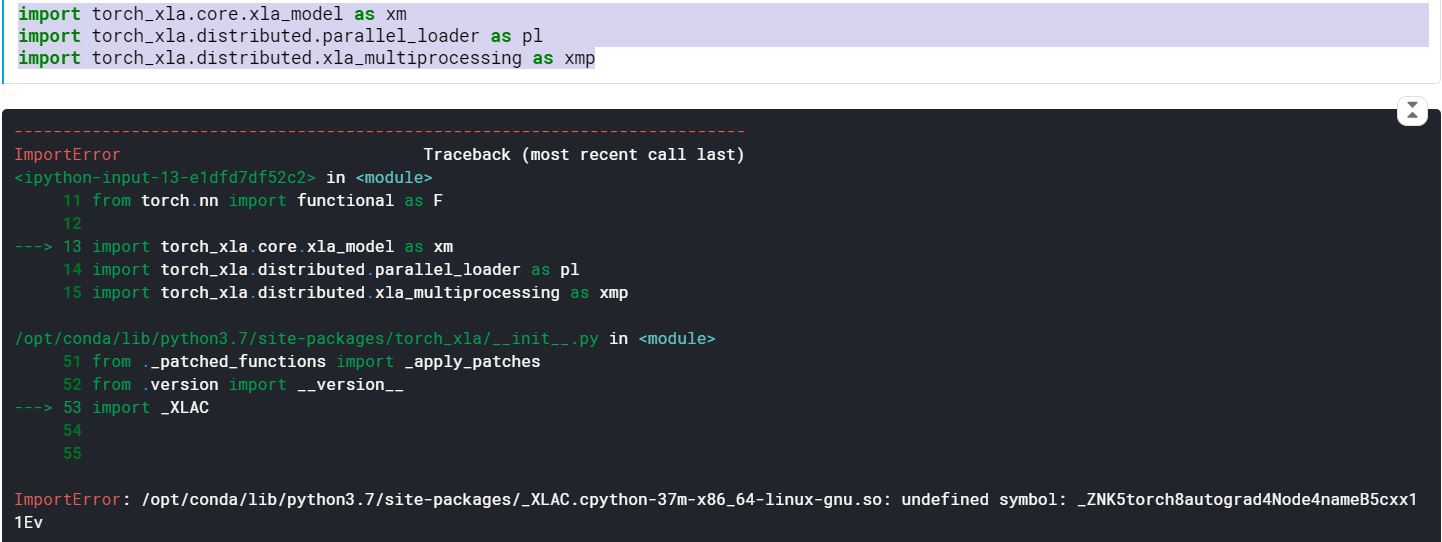Click the ipython-input-13-e1dfd7df52c2 traceback reference

pos(165,178)
